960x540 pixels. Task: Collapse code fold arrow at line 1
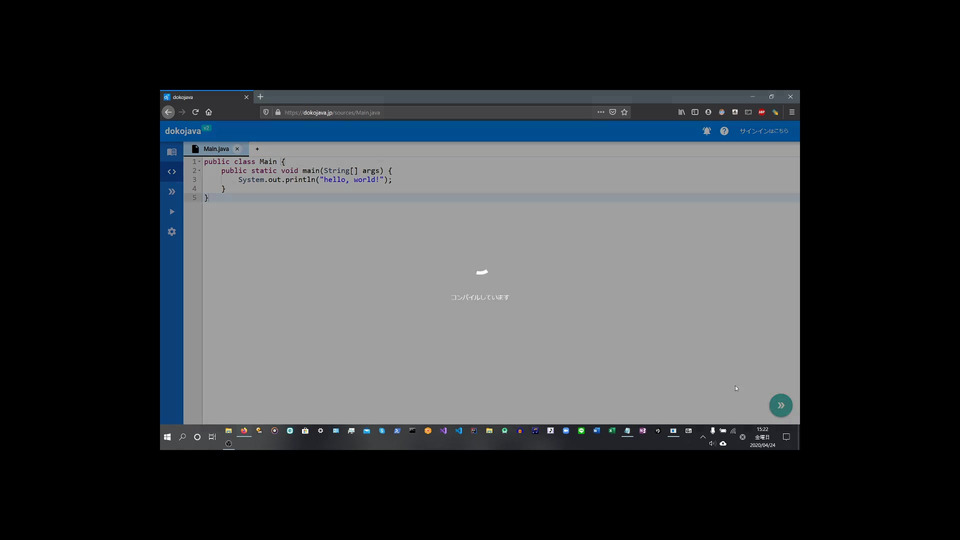pyautogui.click(x=200, y=162)
